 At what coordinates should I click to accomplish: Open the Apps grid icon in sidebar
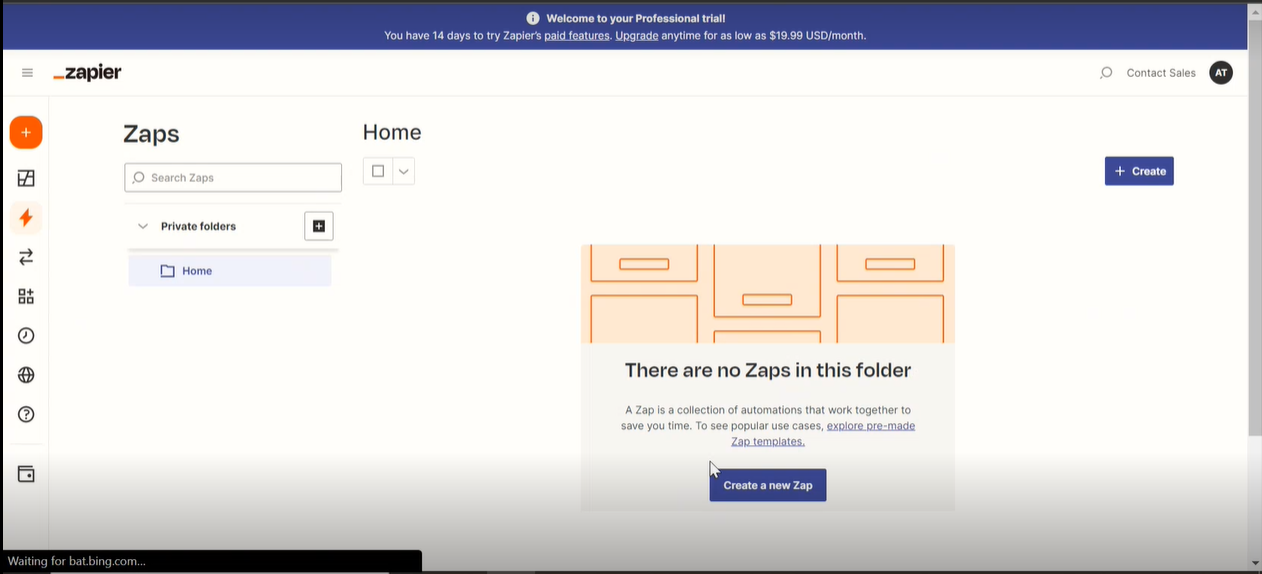(x=26, y=296)
